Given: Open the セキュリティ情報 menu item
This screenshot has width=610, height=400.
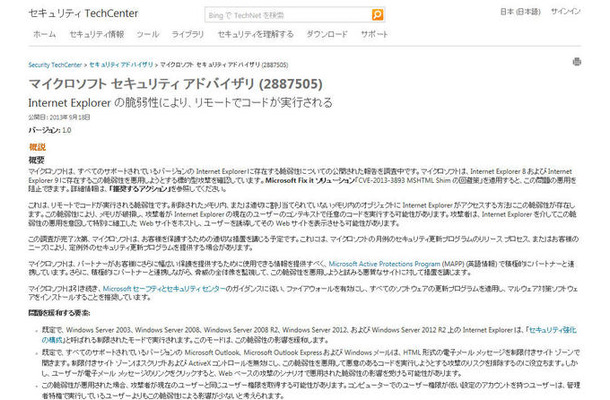Looking at the screenshot, I should [x=96, y=34].
